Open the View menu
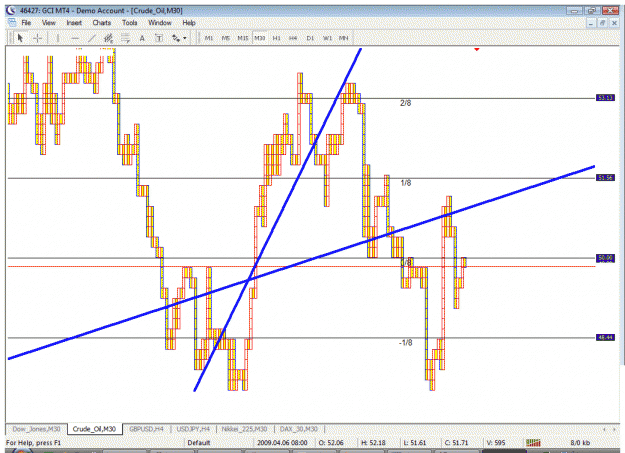This screenshot has height=453, width=625. [49, 23]
